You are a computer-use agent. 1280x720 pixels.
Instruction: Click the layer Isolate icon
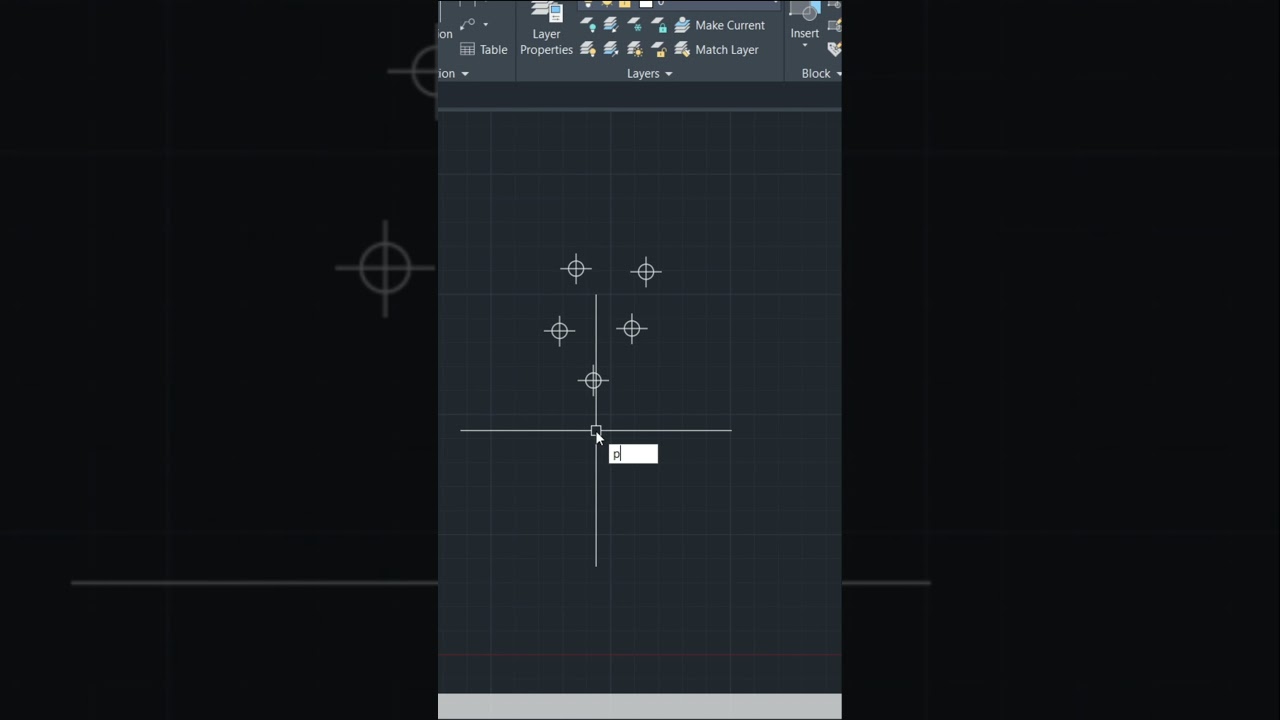point(611,25)
